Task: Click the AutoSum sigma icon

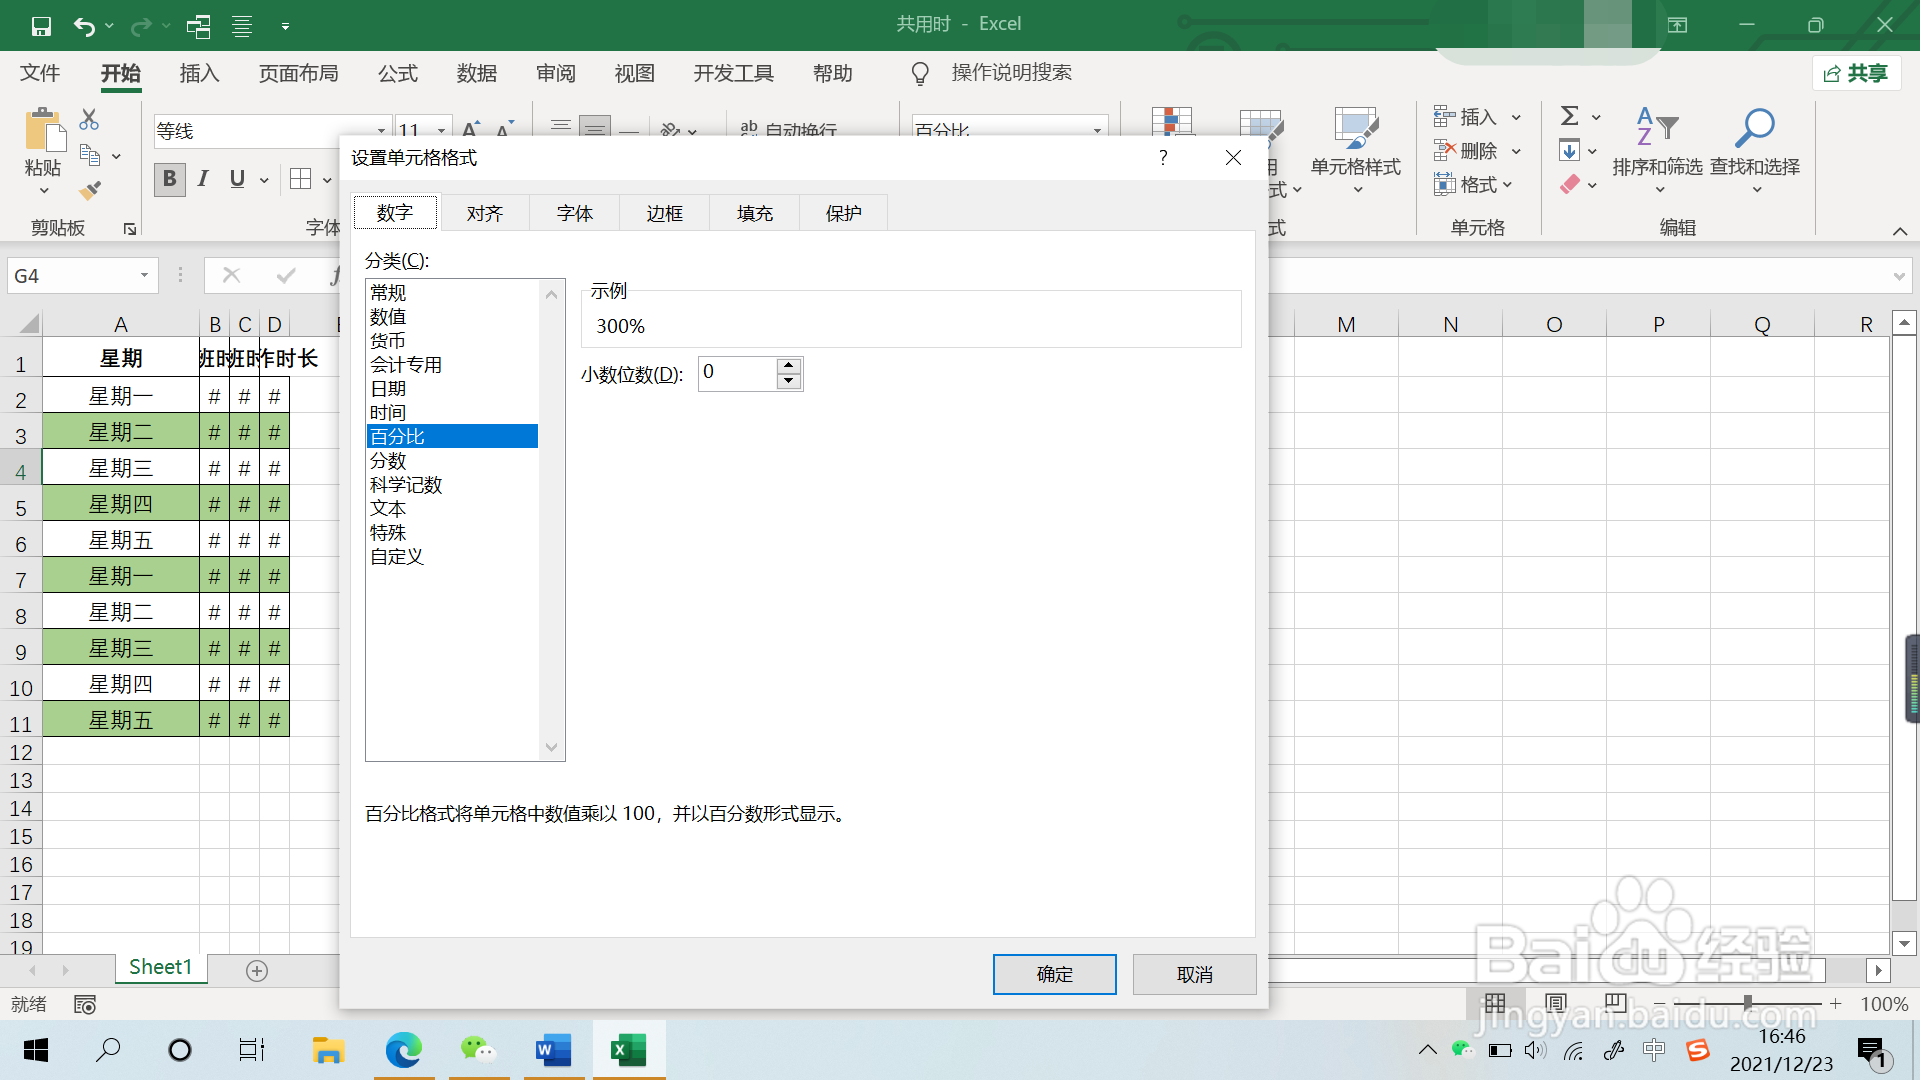Action: [1570, 117]
